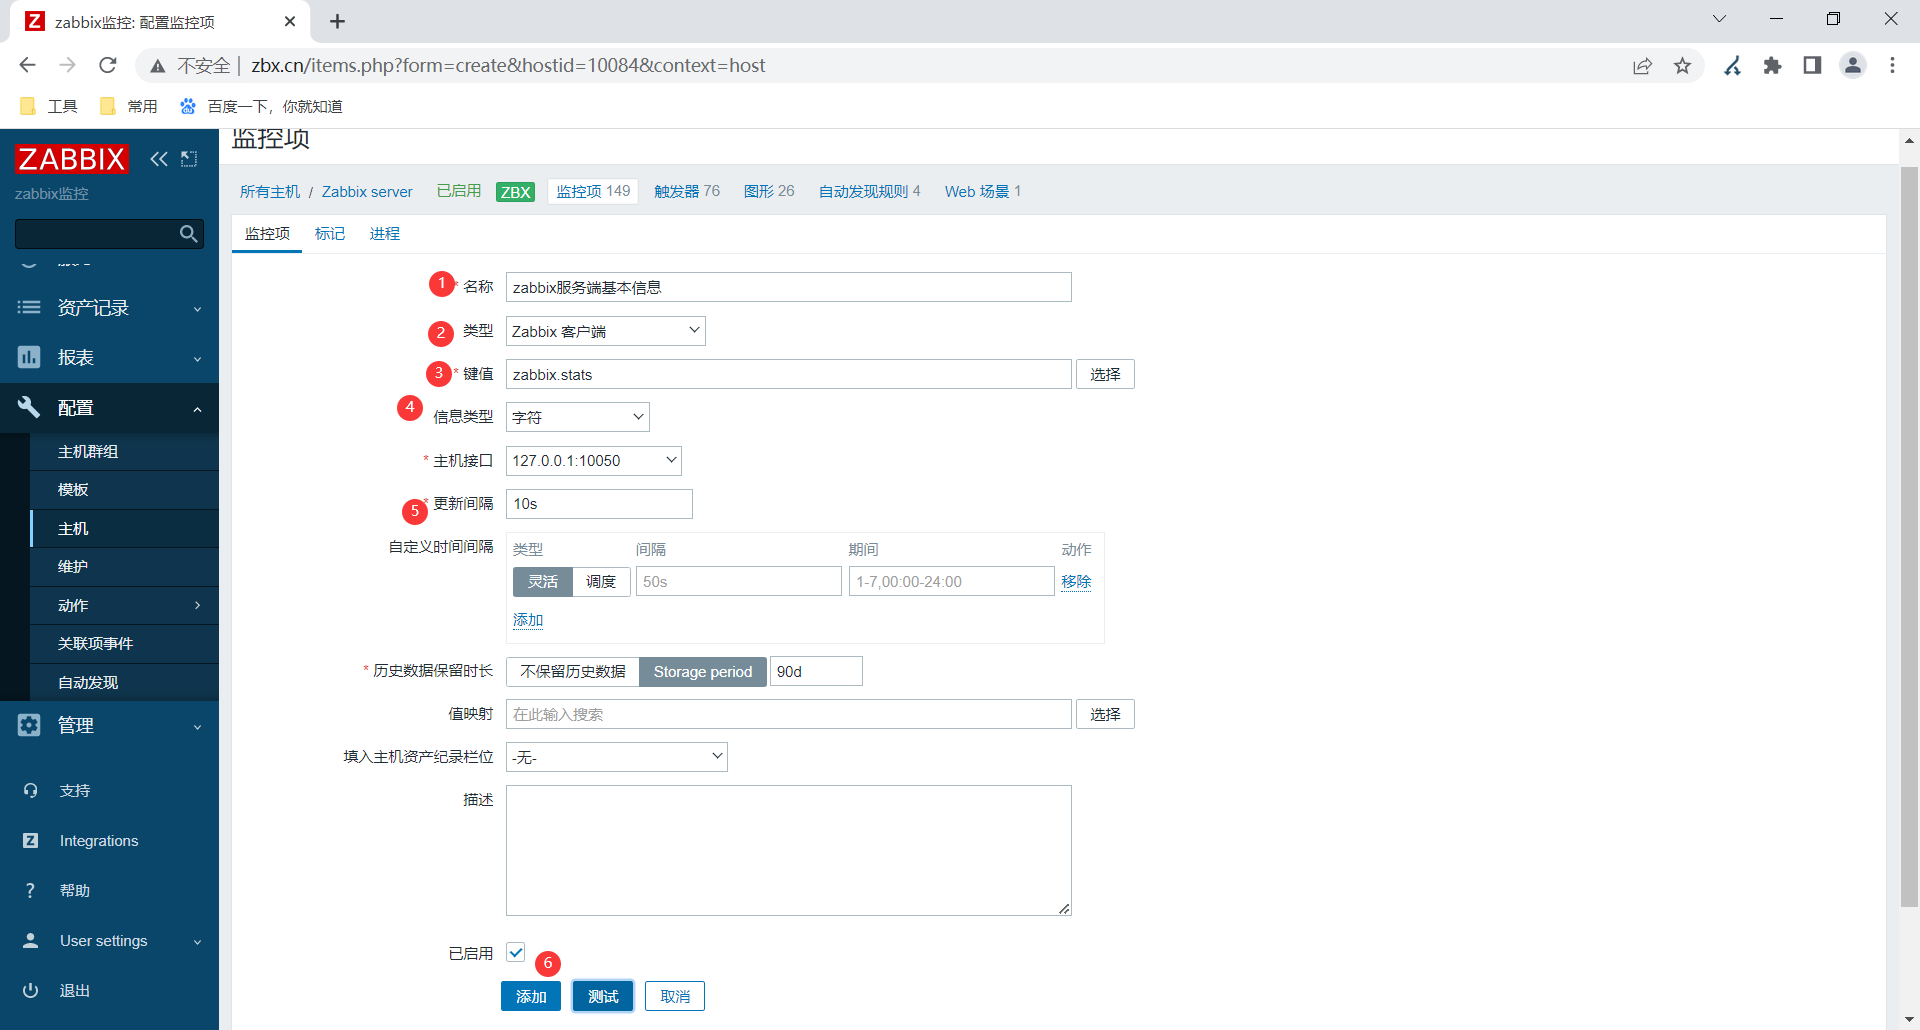Collapse the sidebar with double-arrow icon
This screenshot has height=1030, width=1920.
(x=159, y=159)
